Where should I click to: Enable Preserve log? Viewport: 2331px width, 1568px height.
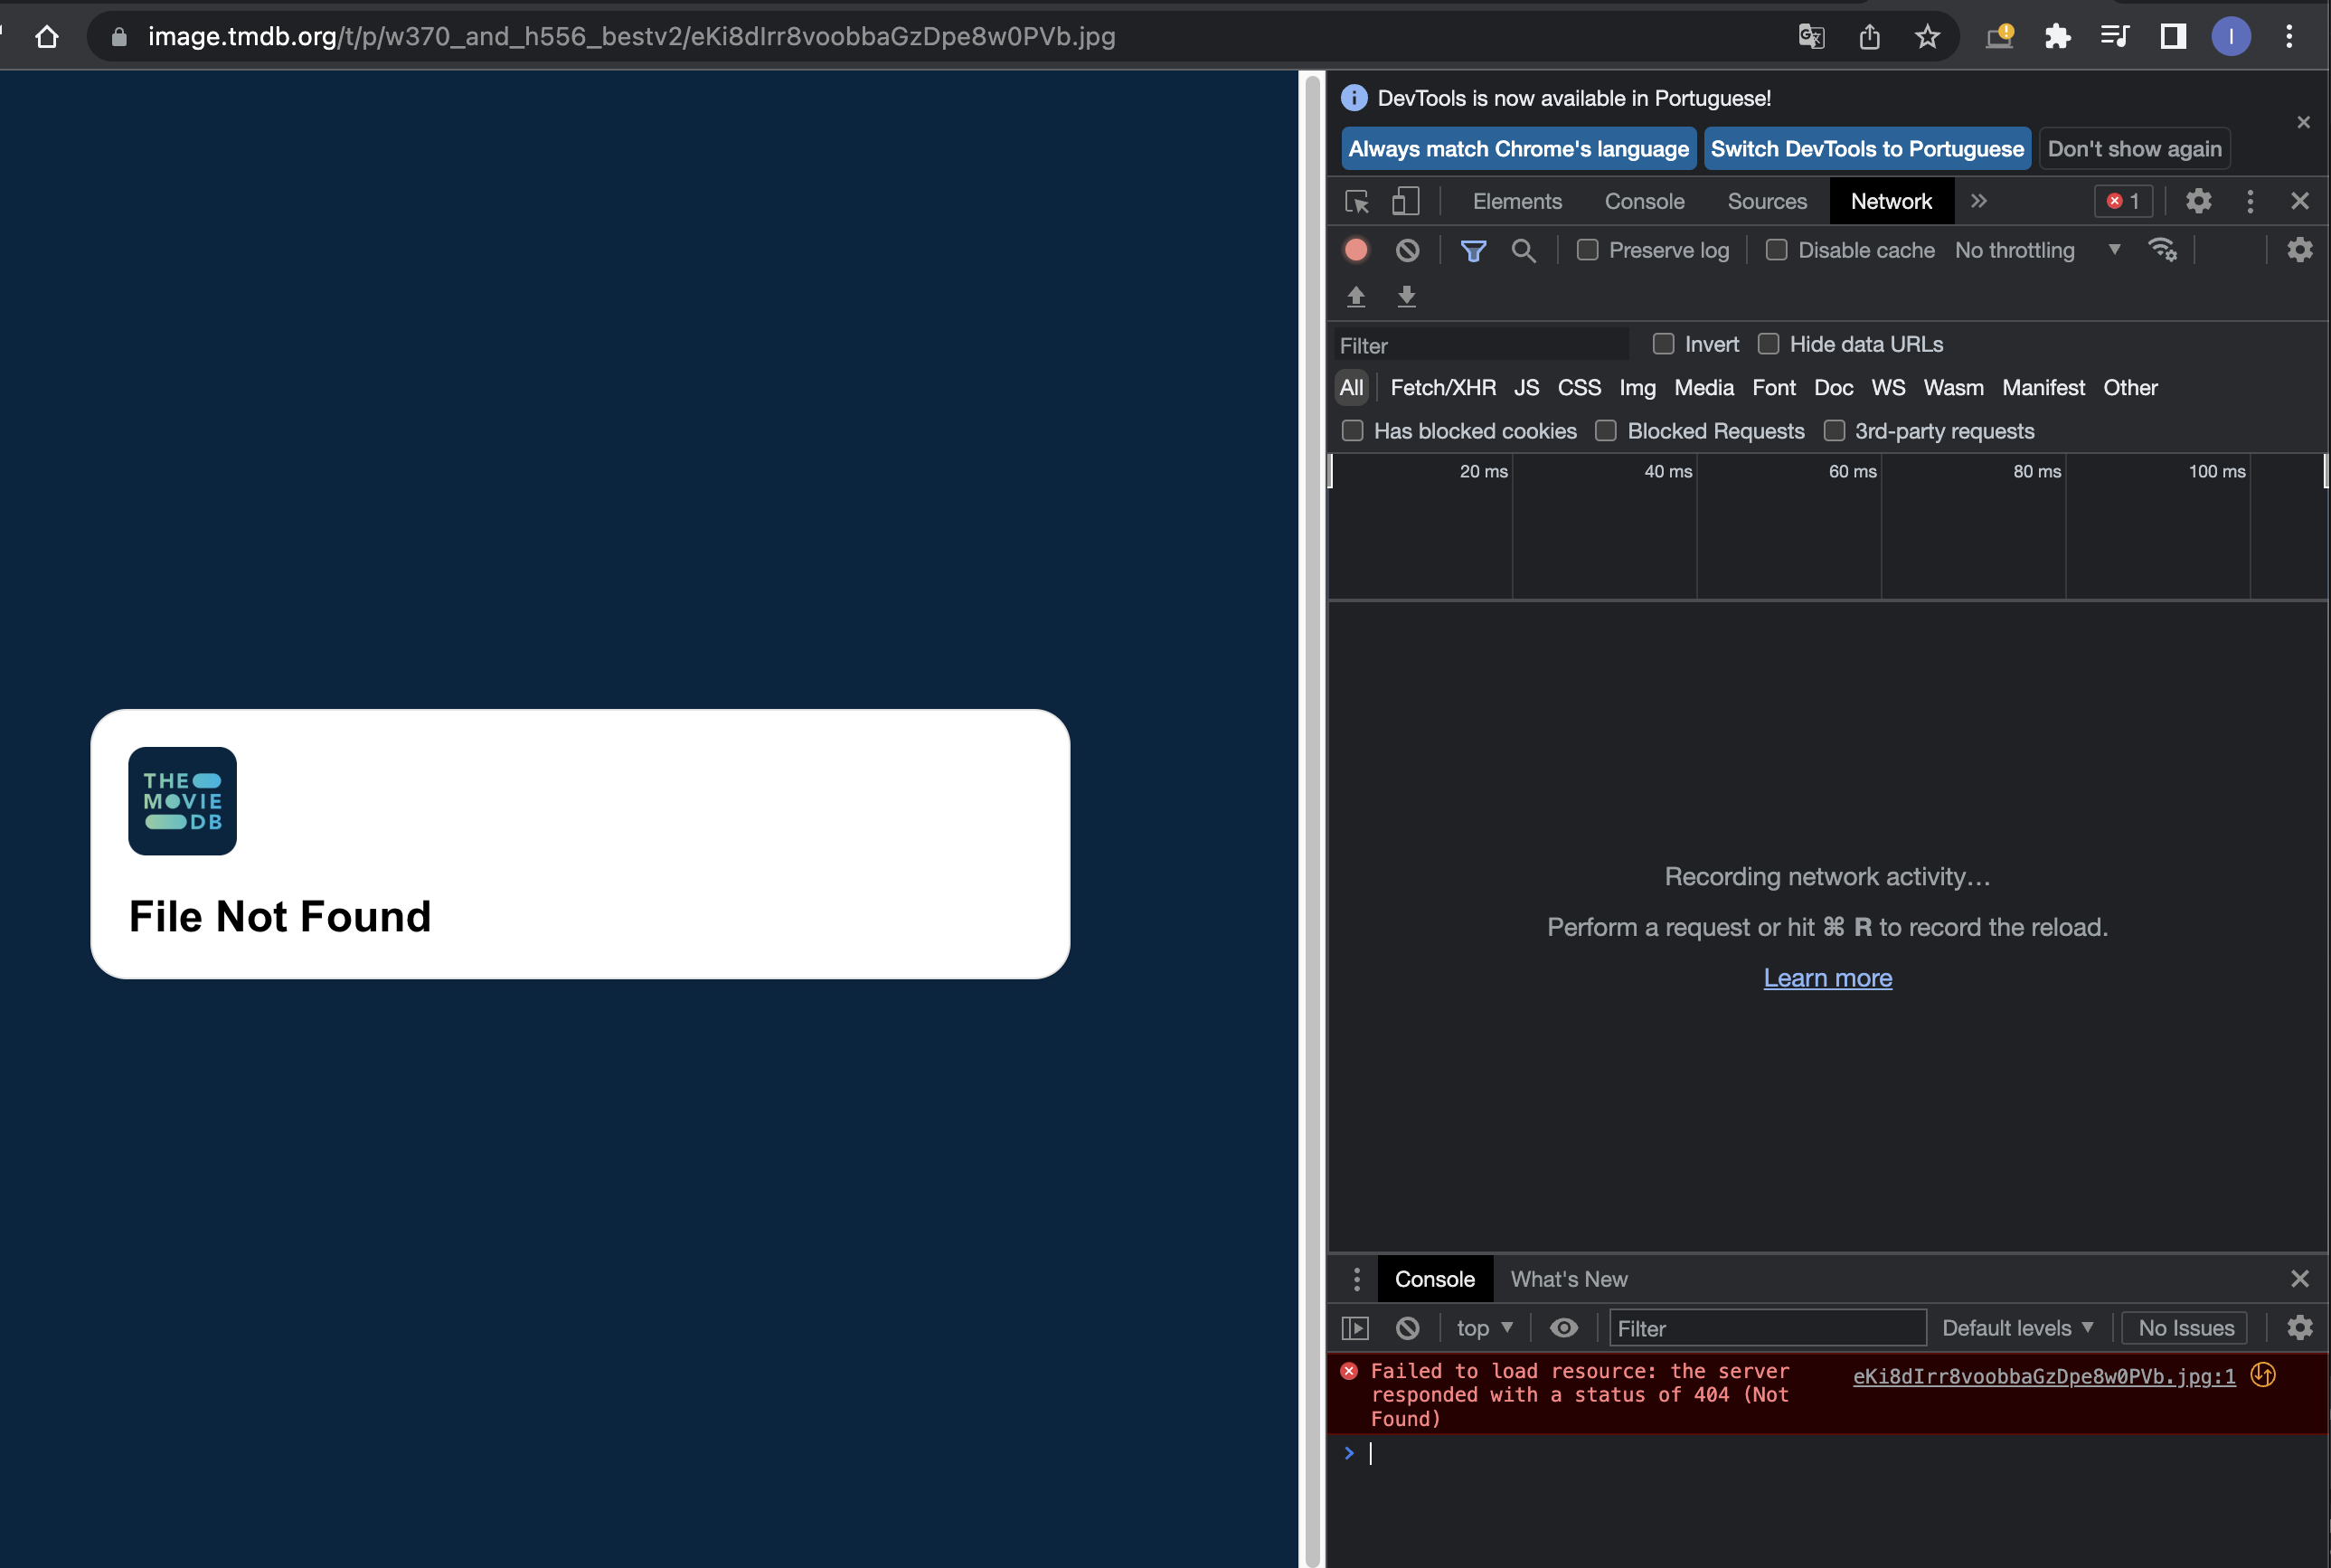(x=1587, y=250)
